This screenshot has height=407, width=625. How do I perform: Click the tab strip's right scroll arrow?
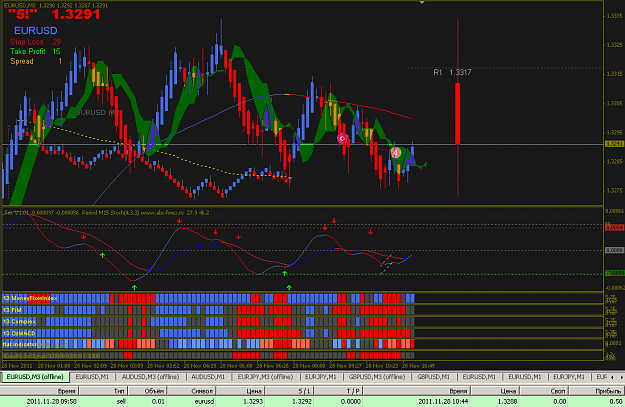coord(621,377)
